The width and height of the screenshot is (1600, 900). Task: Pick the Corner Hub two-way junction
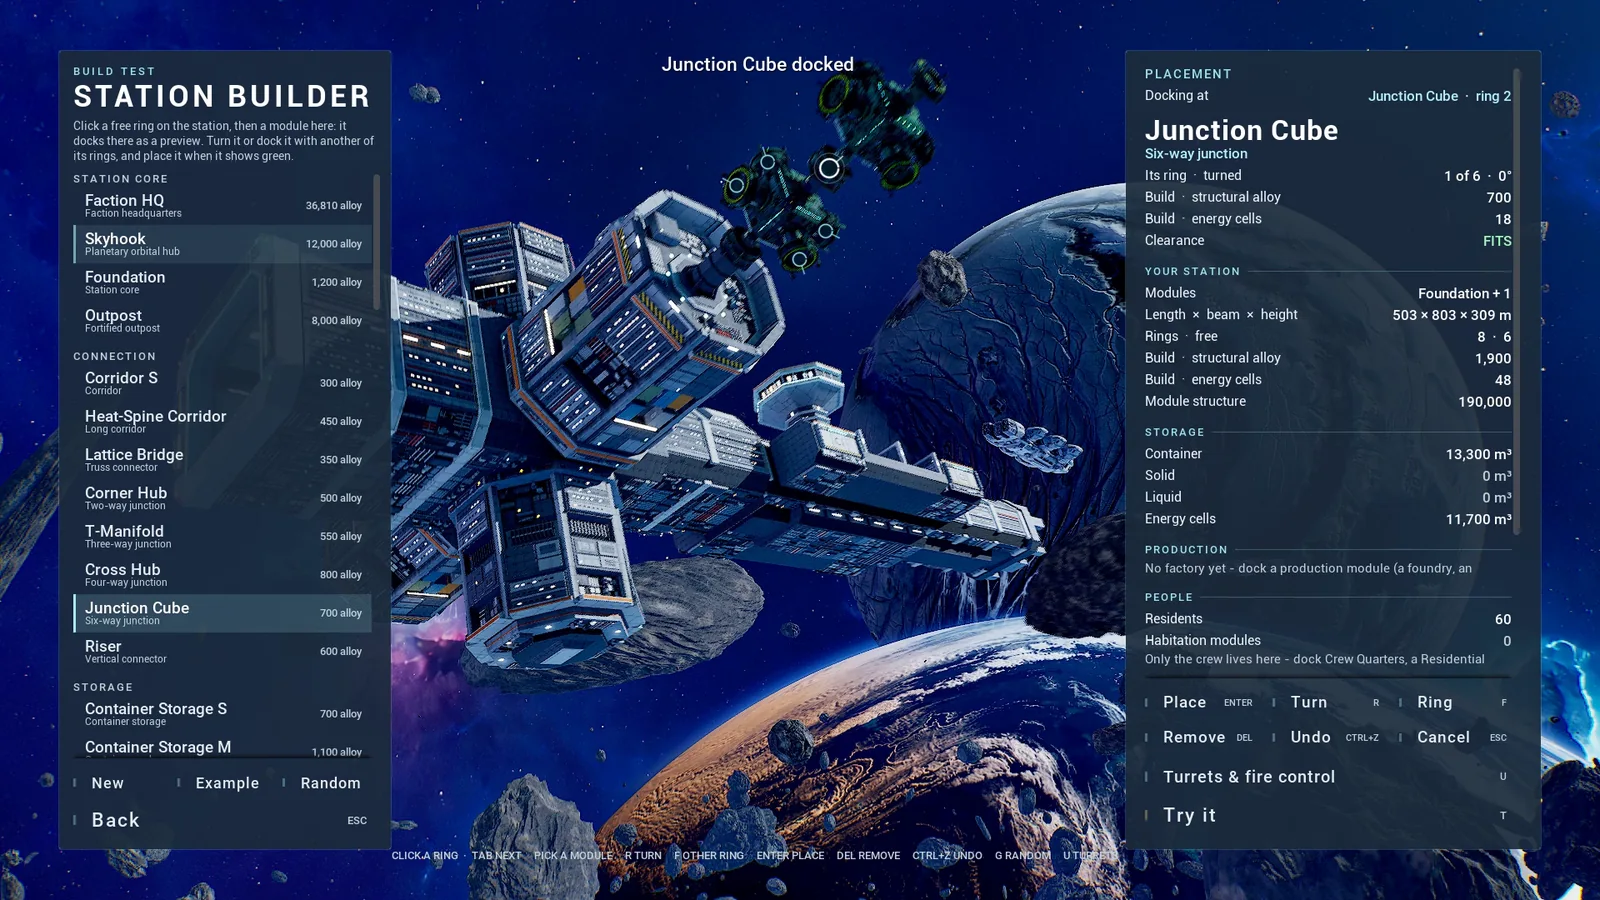tap(222, 498)
